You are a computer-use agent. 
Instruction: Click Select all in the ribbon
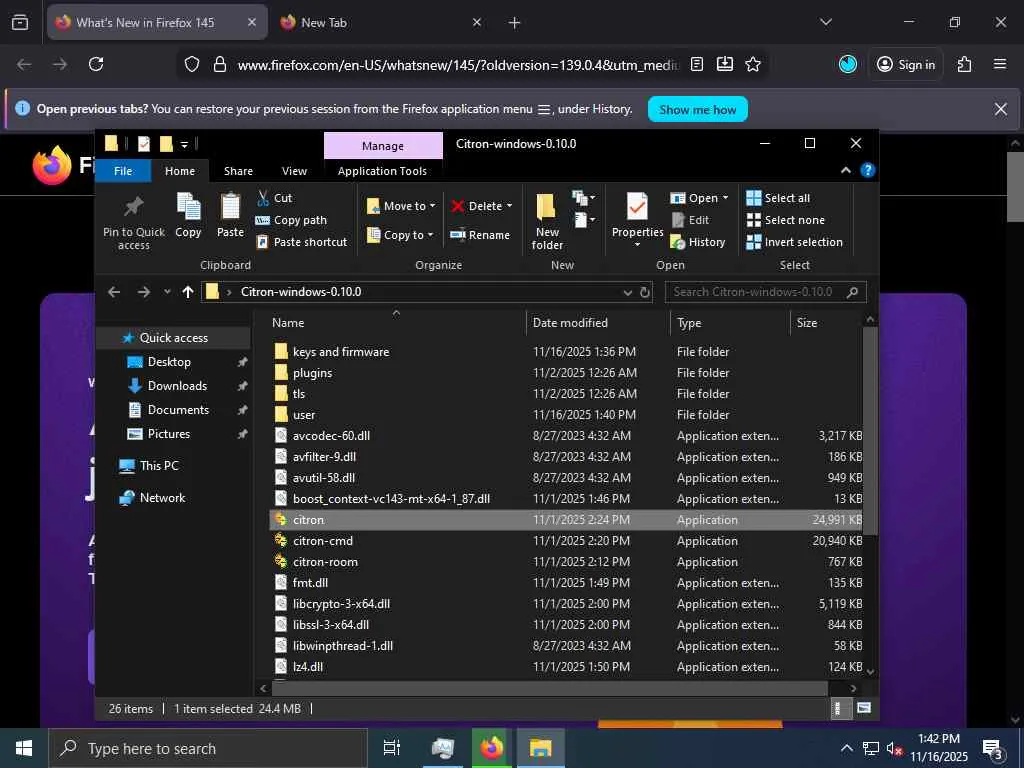click(778, 198)
